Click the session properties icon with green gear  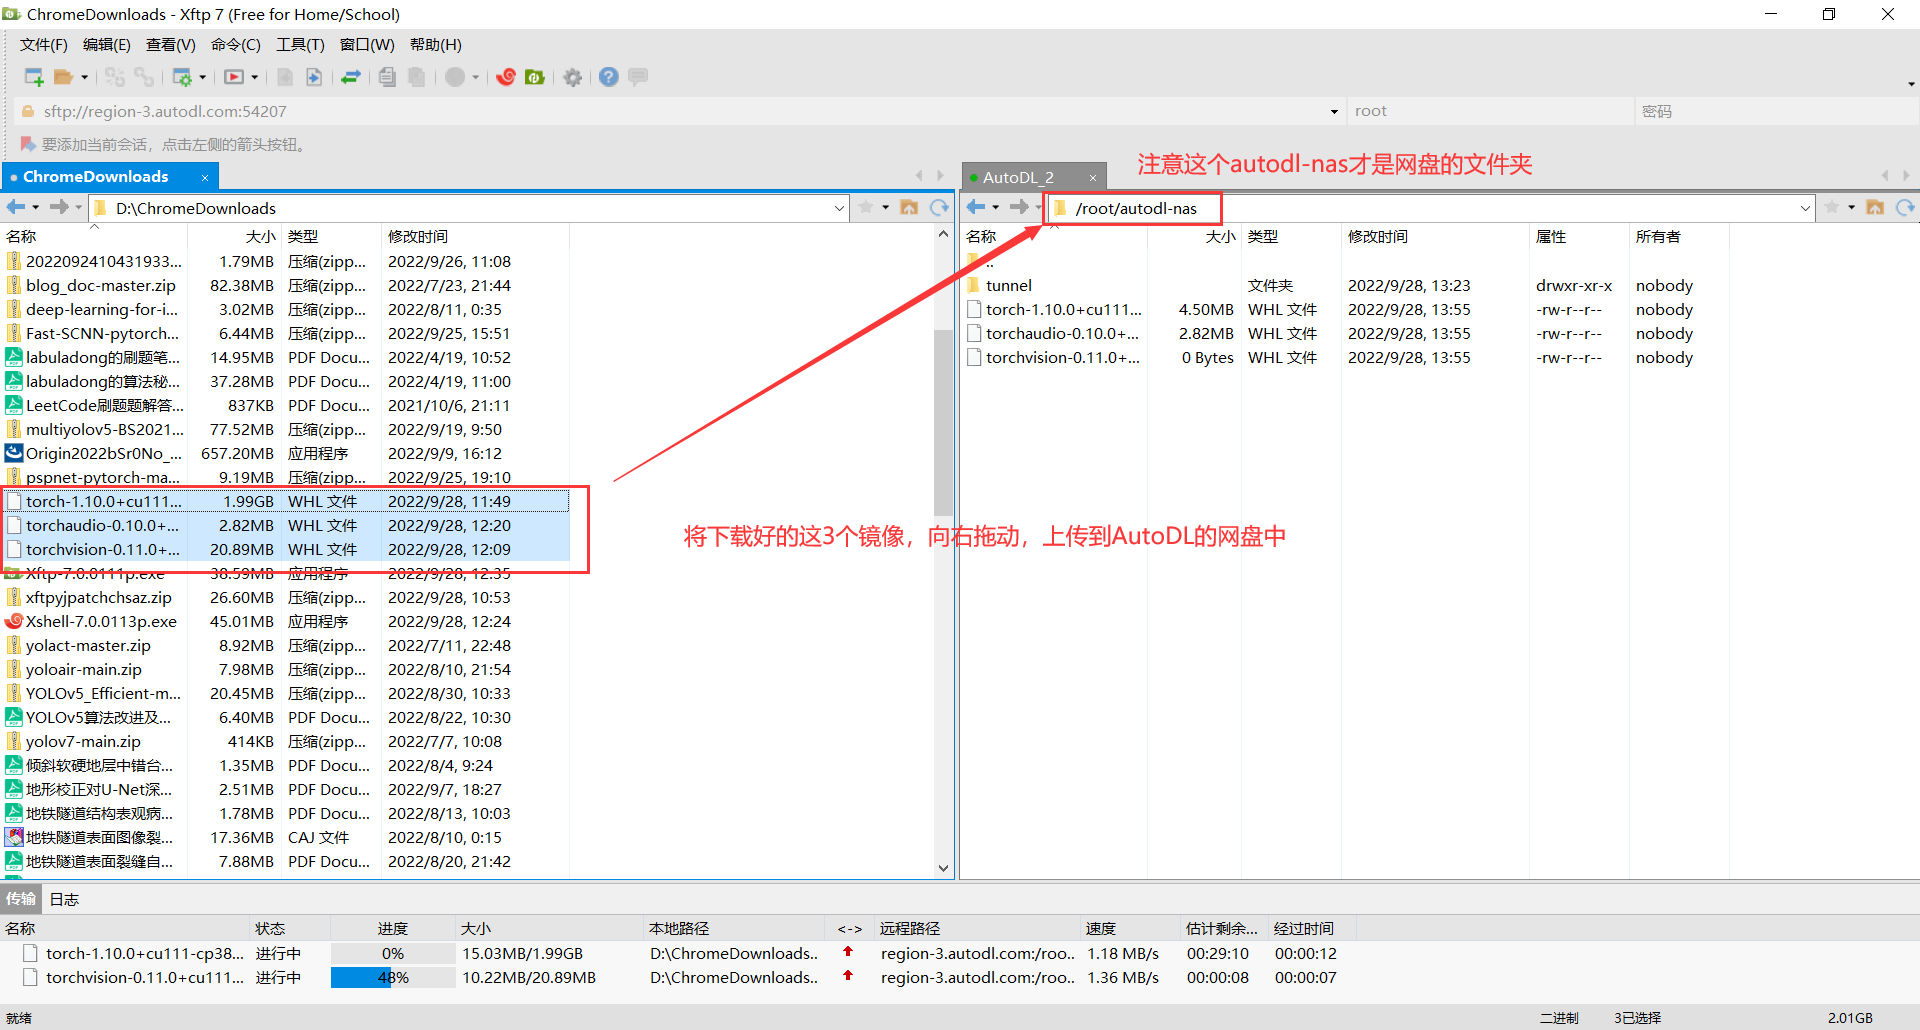pos(182,77)
